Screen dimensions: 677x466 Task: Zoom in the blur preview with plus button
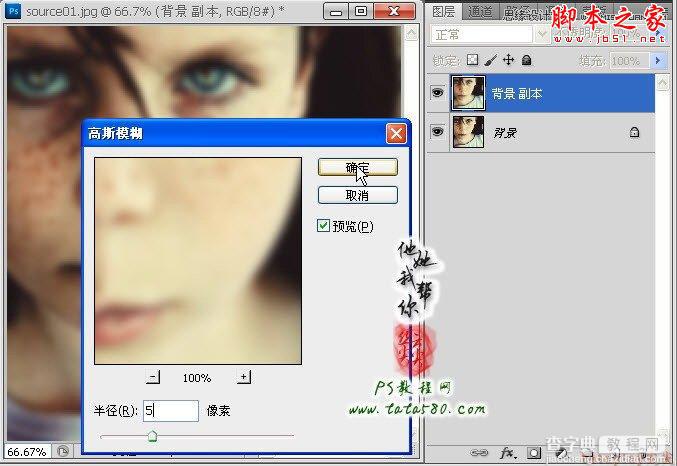(244, 377)
